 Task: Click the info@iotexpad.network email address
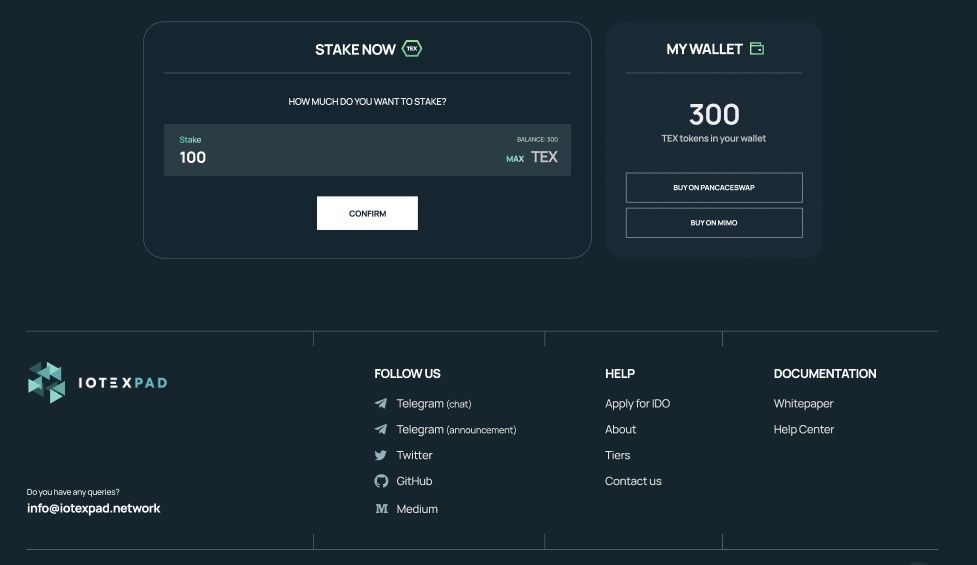[x=93, y=508]
